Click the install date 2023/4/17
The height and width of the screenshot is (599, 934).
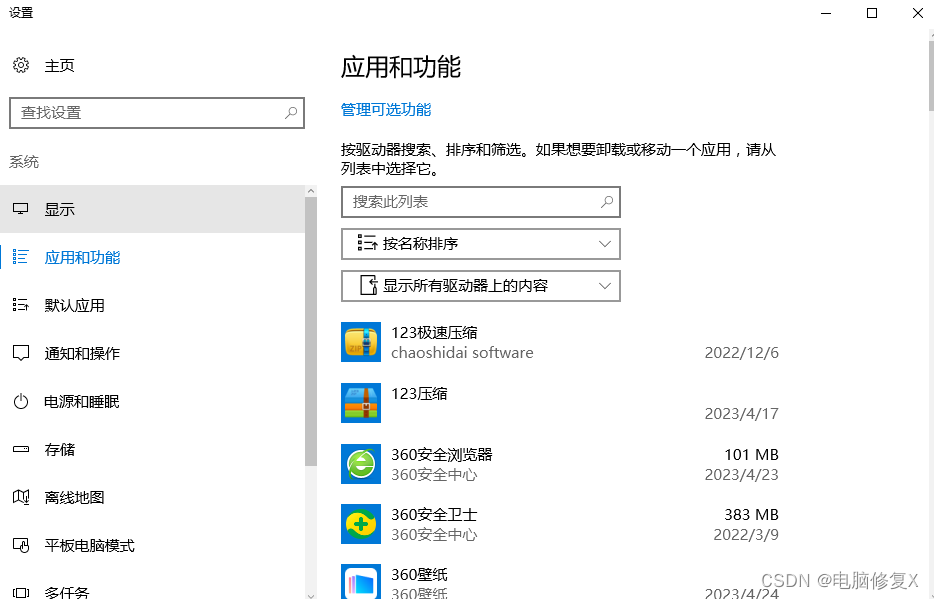click(742, 414)
